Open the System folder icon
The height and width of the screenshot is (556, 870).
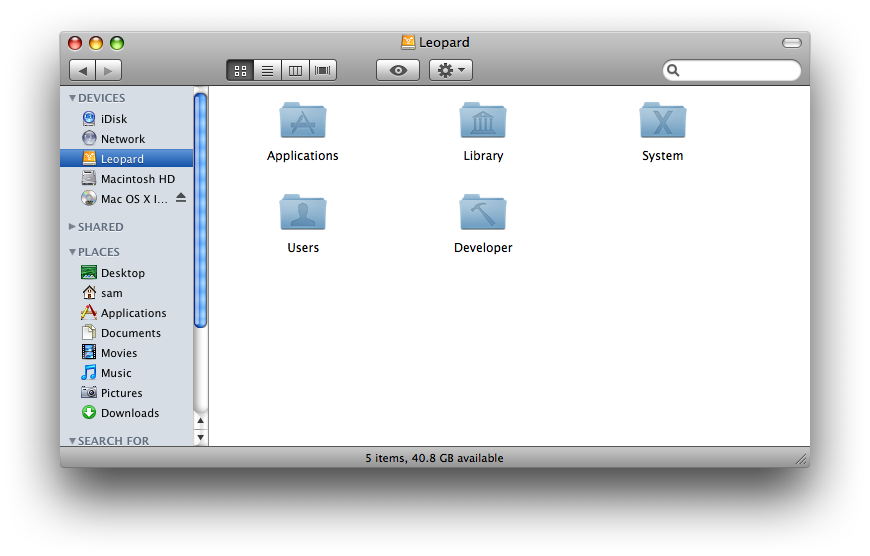click(x=662, y=120)
